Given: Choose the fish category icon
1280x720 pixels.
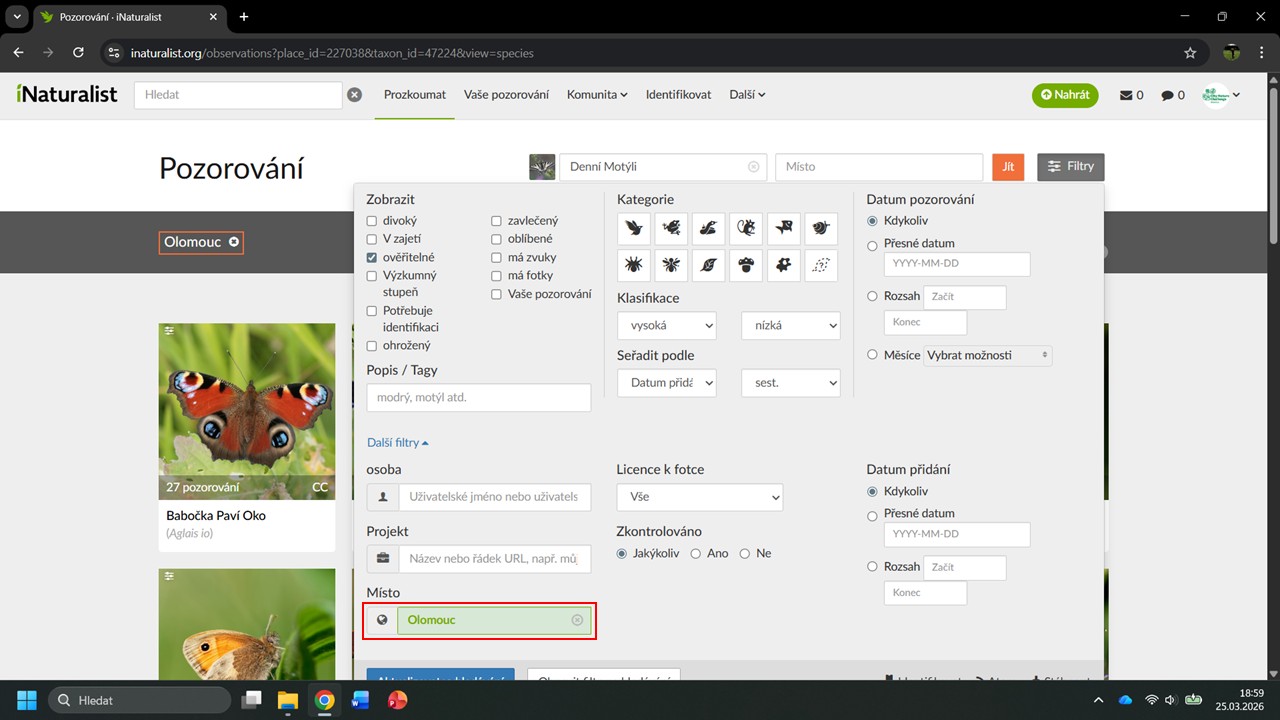Looking at the screenshot, I should 783,229.
